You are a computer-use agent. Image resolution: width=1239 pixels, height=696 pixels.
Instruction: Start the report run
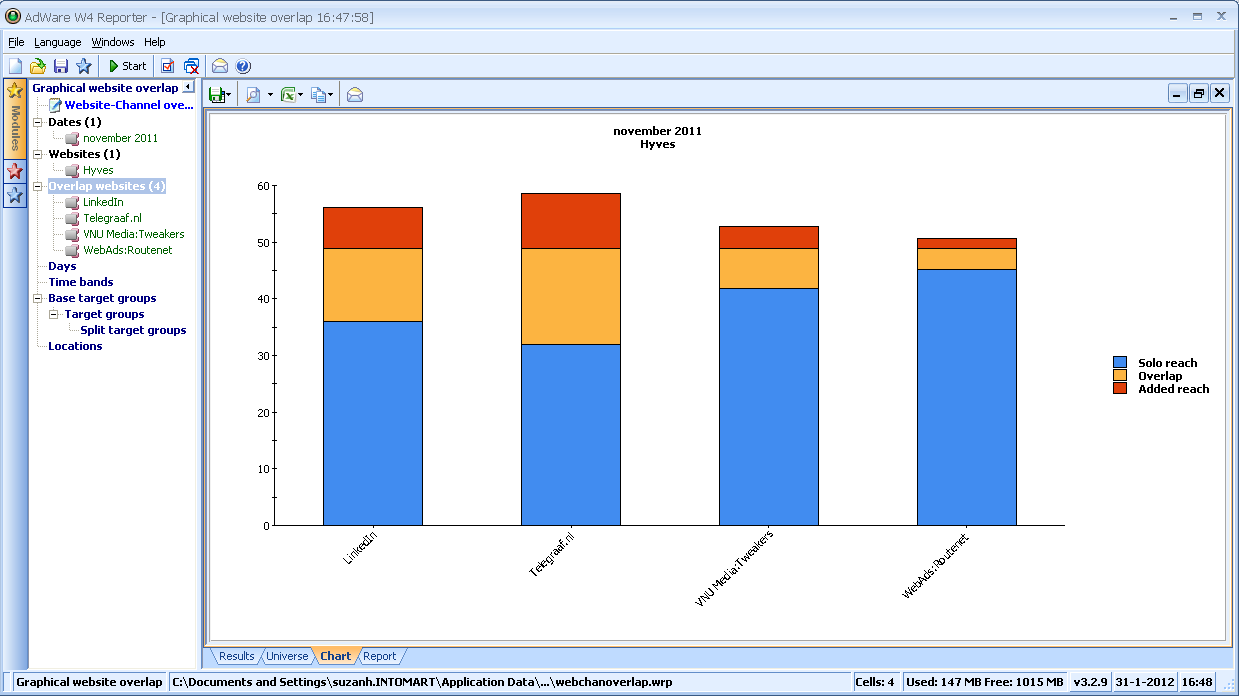(x=128, y=66)
